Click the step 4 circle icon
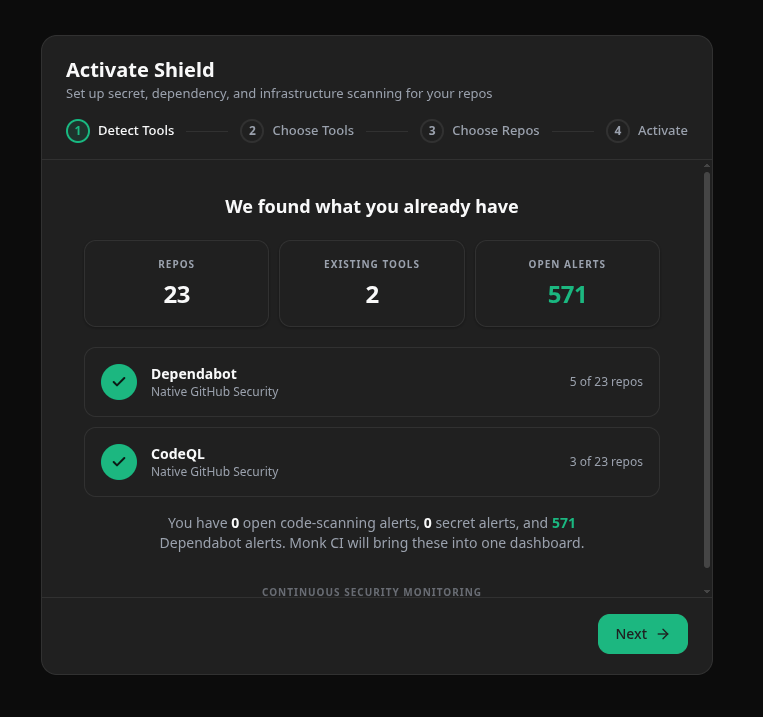763x717 pixels. 618,131
